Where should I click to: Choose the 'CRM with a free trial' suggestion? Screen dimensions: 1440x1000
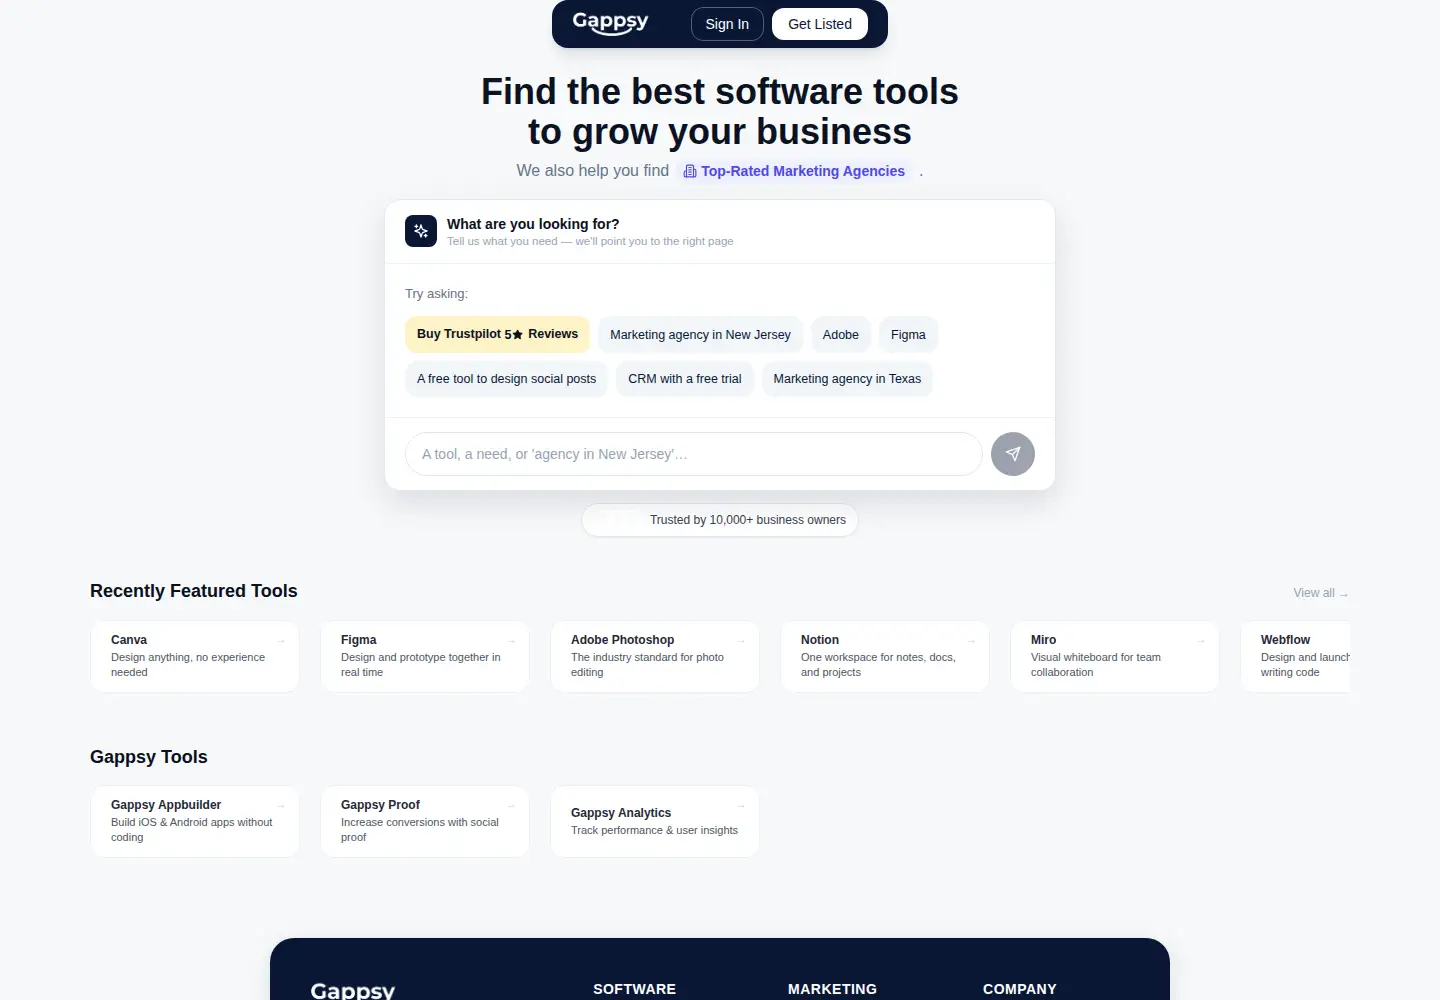pyautogui.click(x=685, y=379)
